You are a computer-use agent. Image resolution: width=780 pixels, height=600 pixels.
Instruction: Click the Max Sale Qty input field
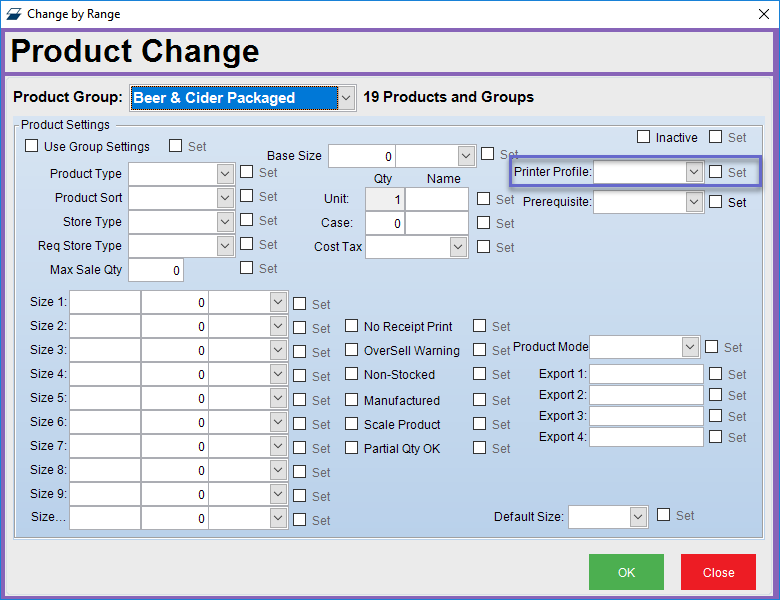[156, 270]
